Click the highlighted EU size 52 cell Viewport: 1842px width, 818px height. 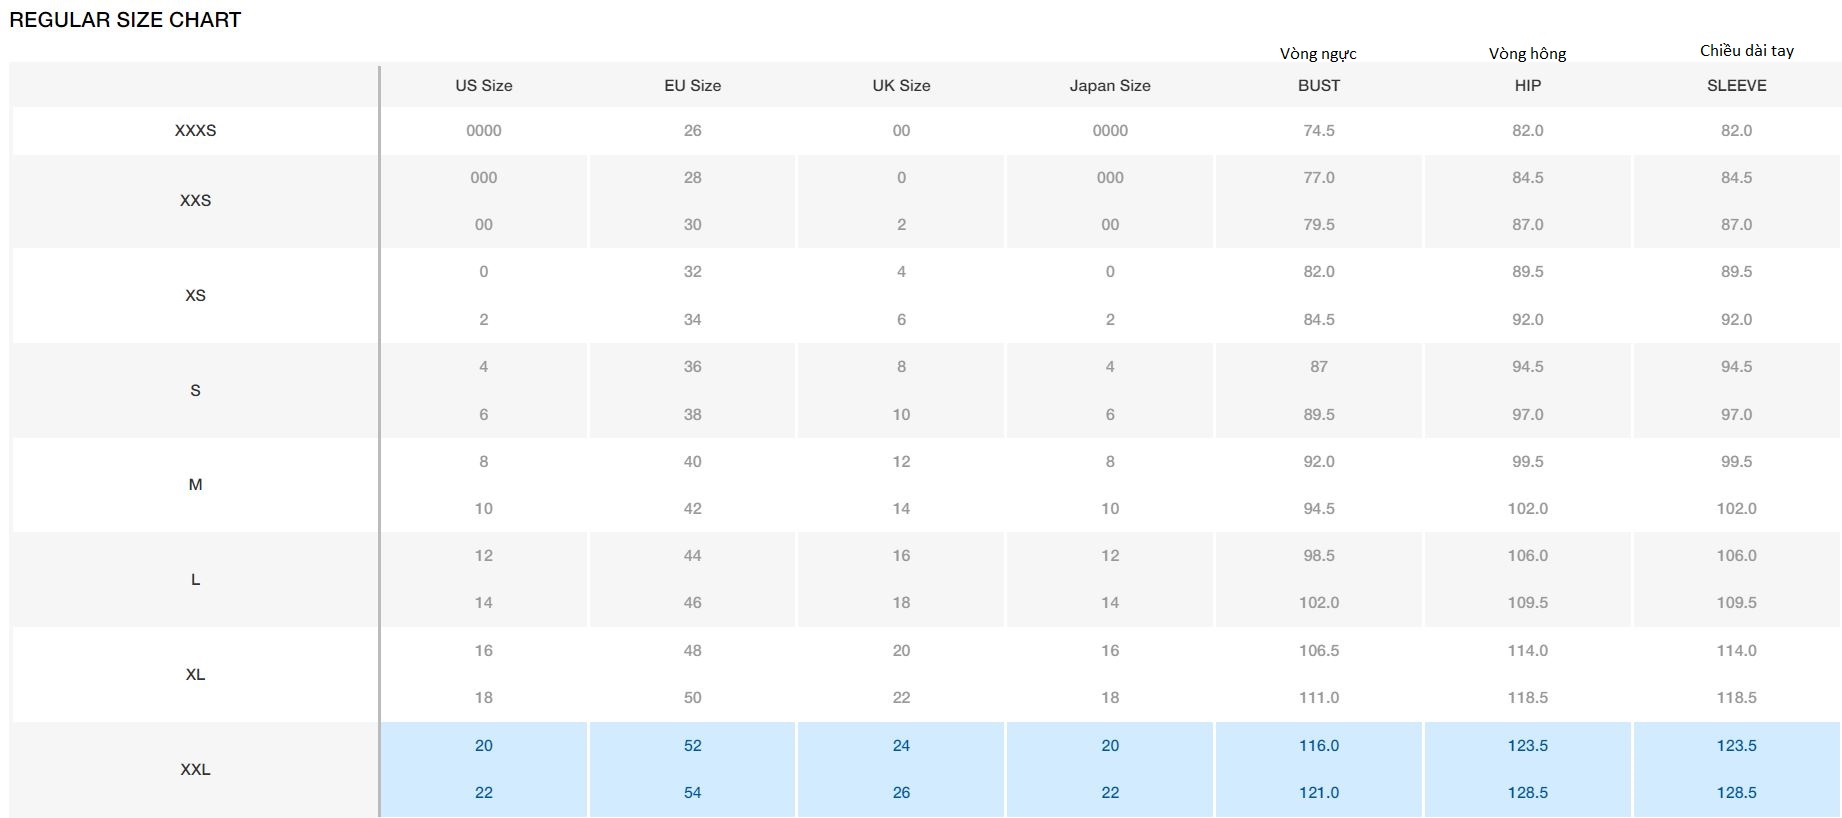tap(692, 746)
